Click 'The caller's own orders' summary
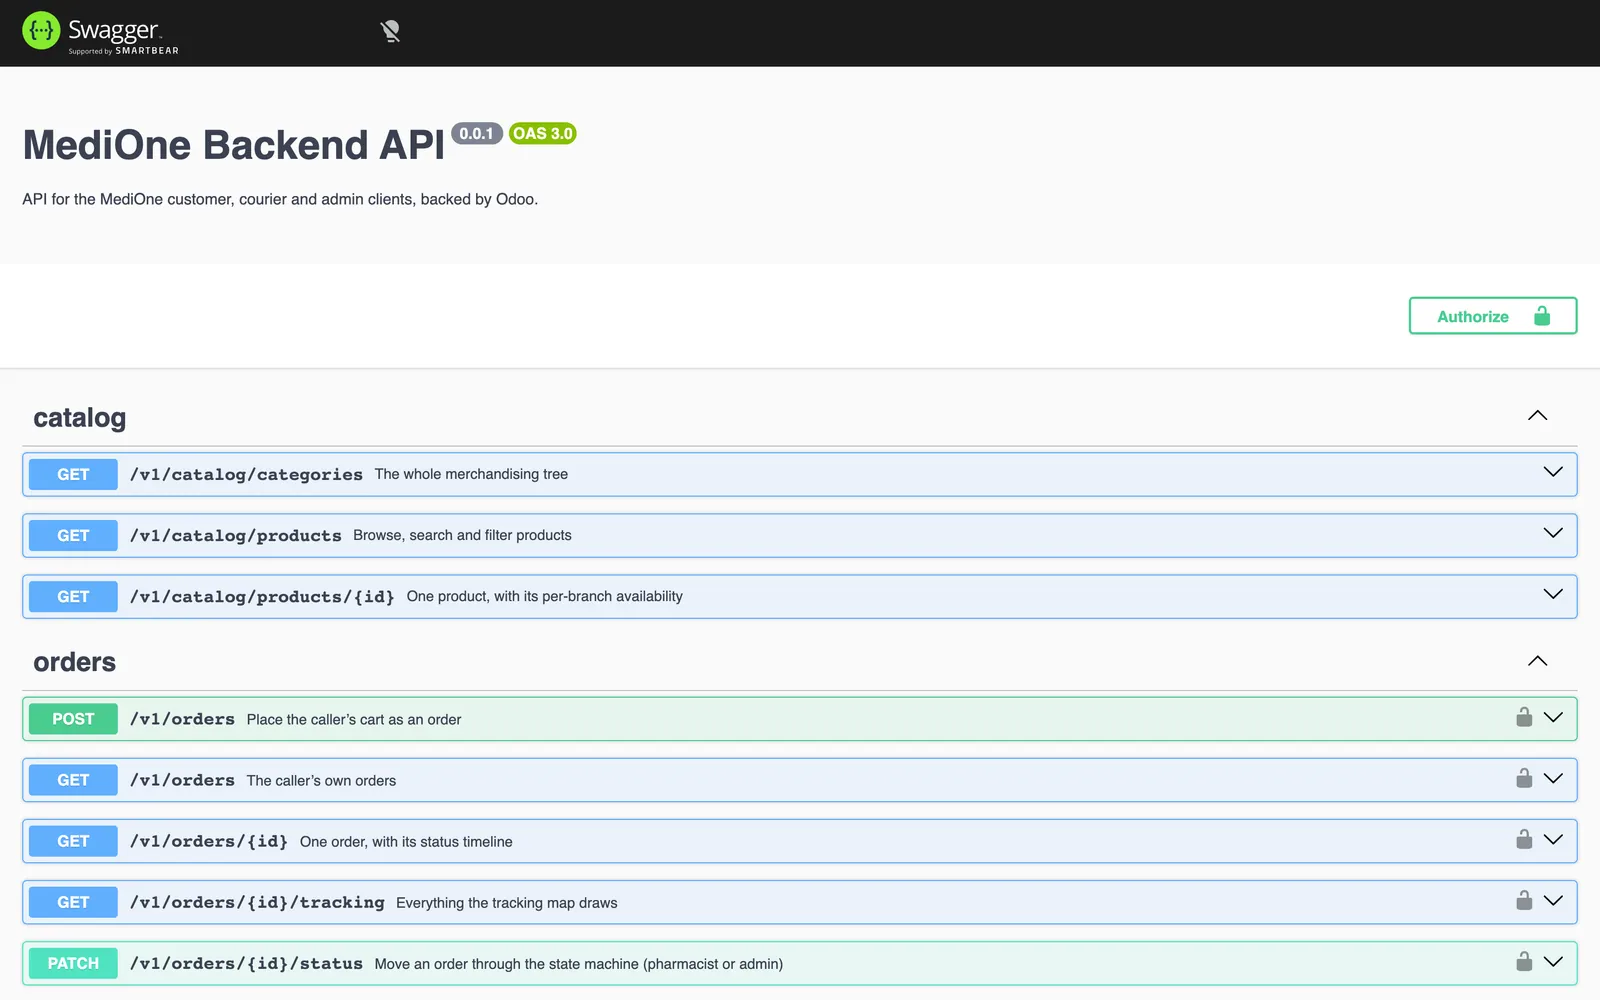This screenshot has height=1000, width=1600. tap(321, 780)
